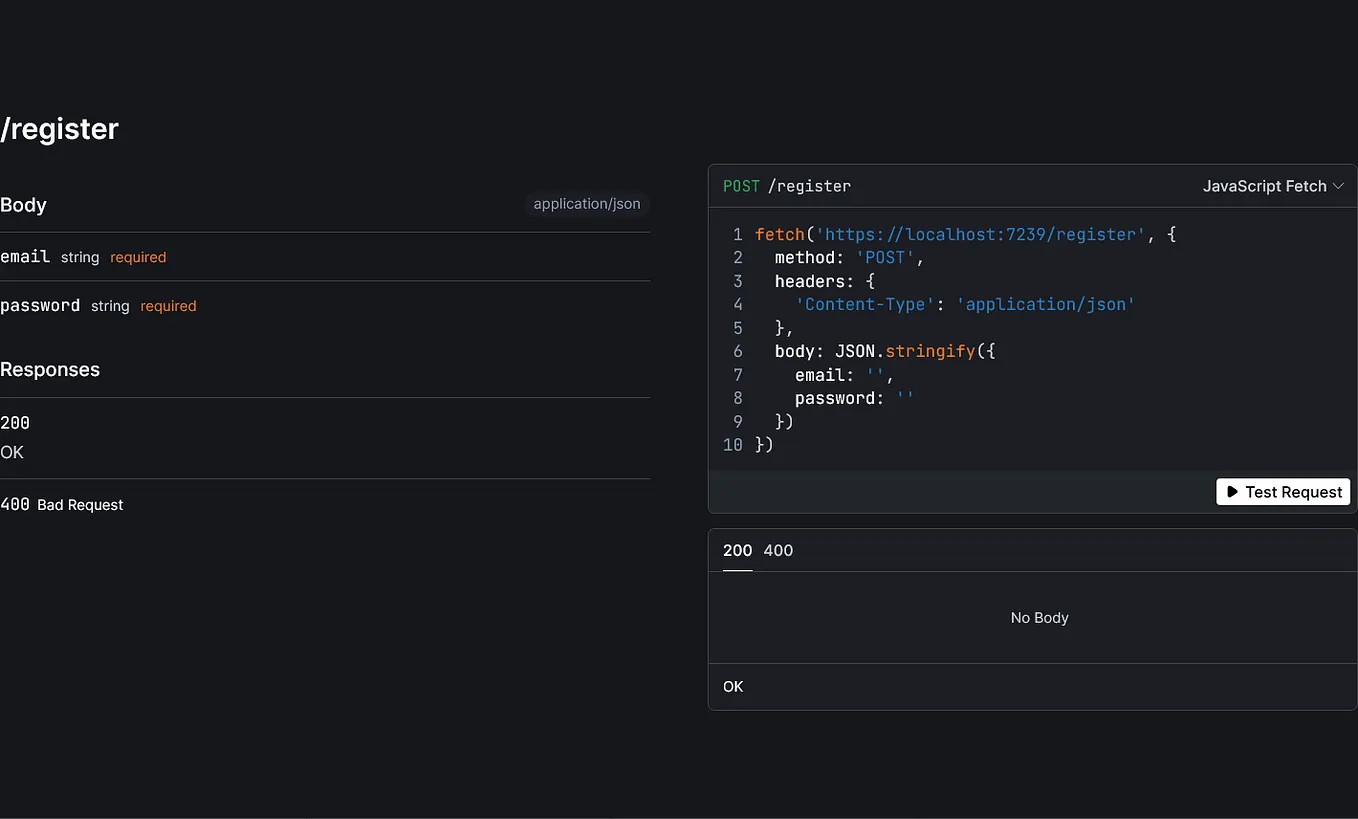Screen dimensions: 1358x819
Task: Click the required tag beside email
Action: pyautogui.click(x=138, y=257)
